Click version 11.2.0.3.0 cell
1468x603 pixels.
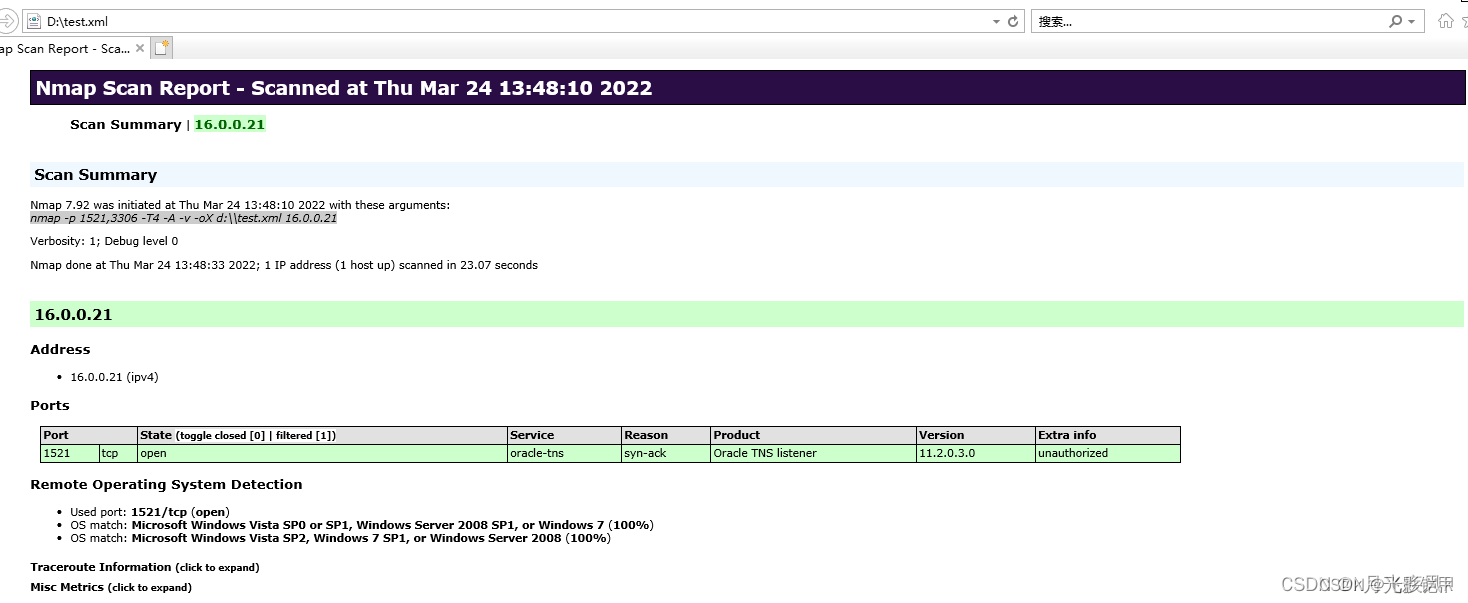coord(976,453)
